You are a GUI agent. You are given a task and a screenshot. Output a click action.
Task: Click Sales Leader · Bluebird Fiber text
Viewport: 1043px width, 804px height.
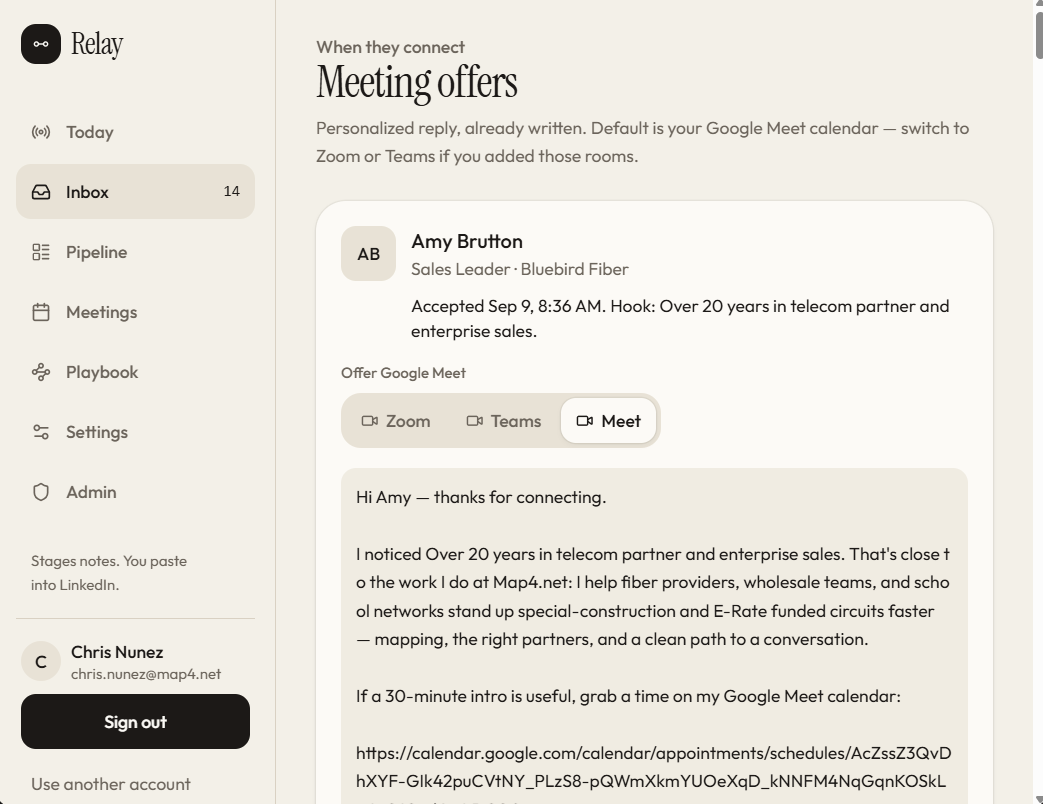520,269
